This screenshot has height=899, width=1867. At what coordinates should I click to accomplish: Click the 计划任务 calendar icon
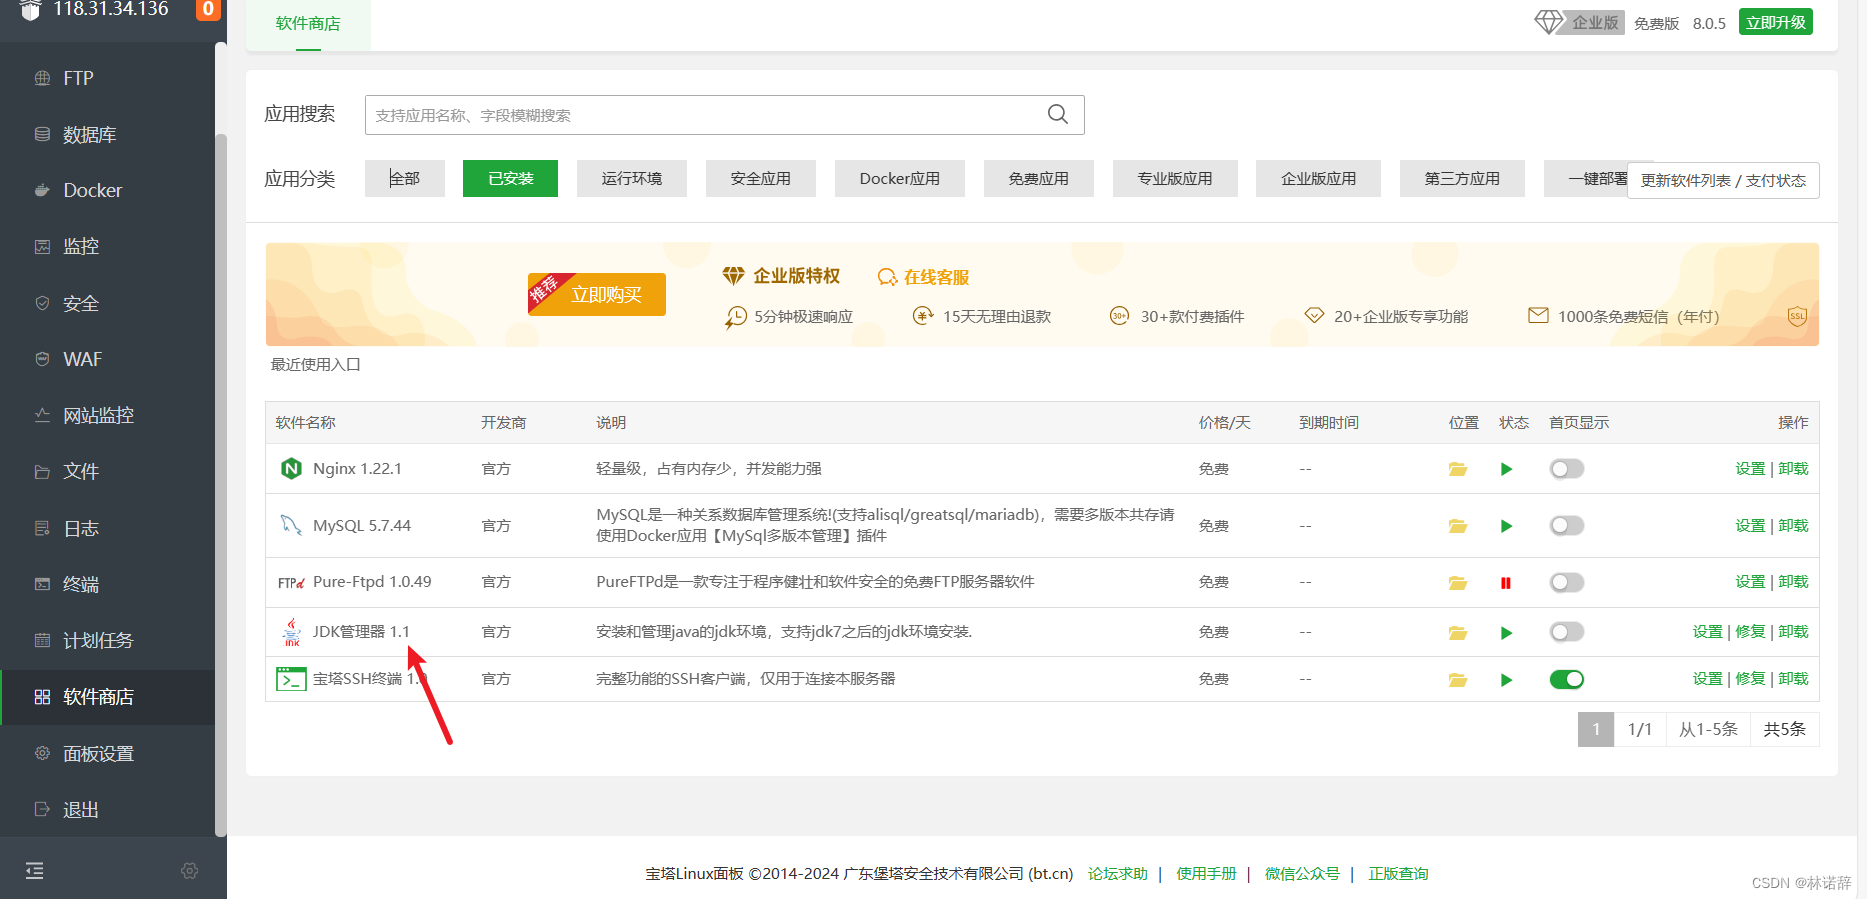42,640
